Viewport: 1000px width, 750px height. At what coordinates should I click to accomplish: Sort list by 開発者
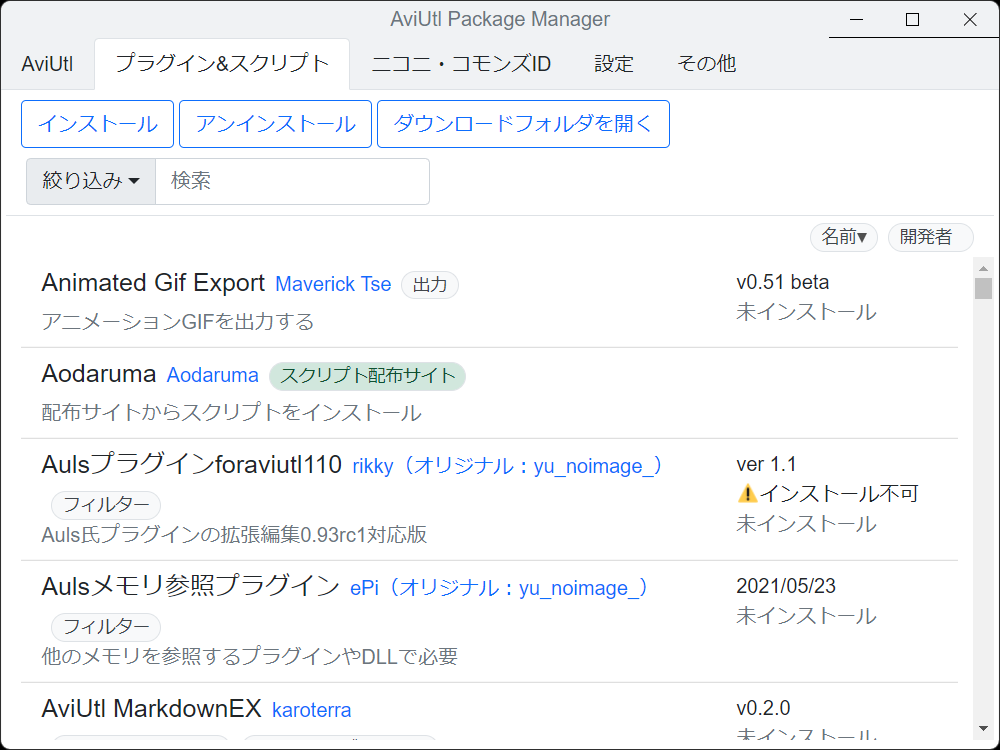(930, 237)
